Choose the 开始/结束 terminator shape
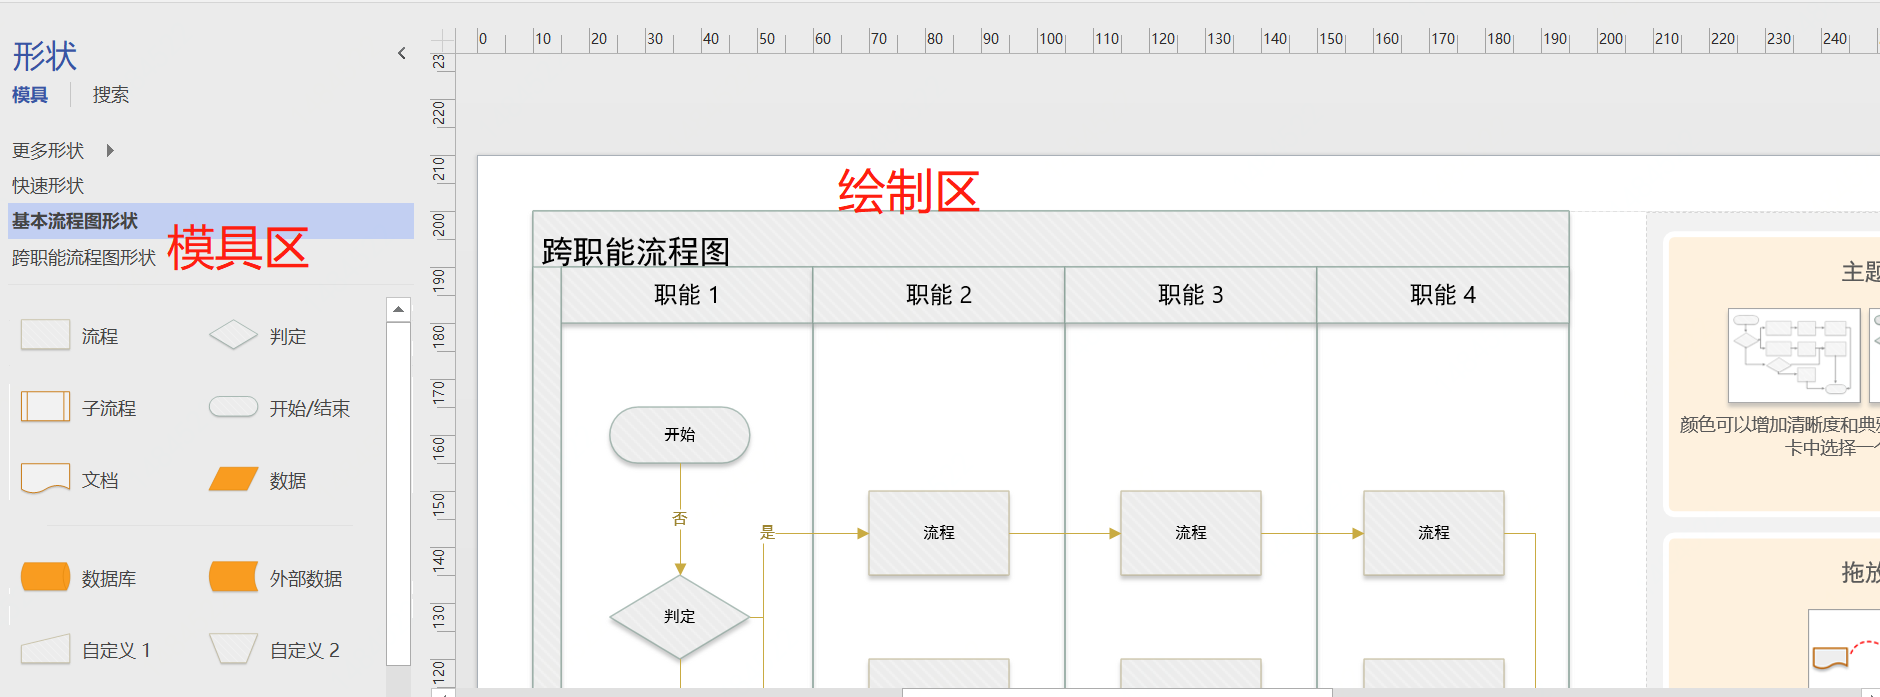The height and width of the screenshot is (697, 1880). (233, 407)
